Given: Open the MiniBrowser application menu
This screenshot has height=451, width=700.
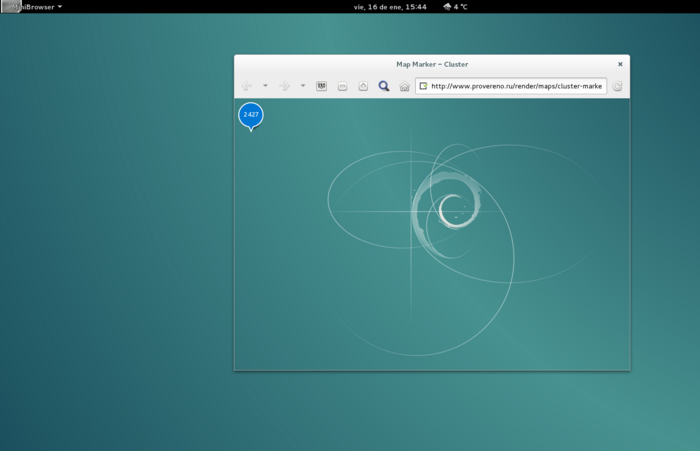Looking at the screenshot, I should [x=36, y=6].
